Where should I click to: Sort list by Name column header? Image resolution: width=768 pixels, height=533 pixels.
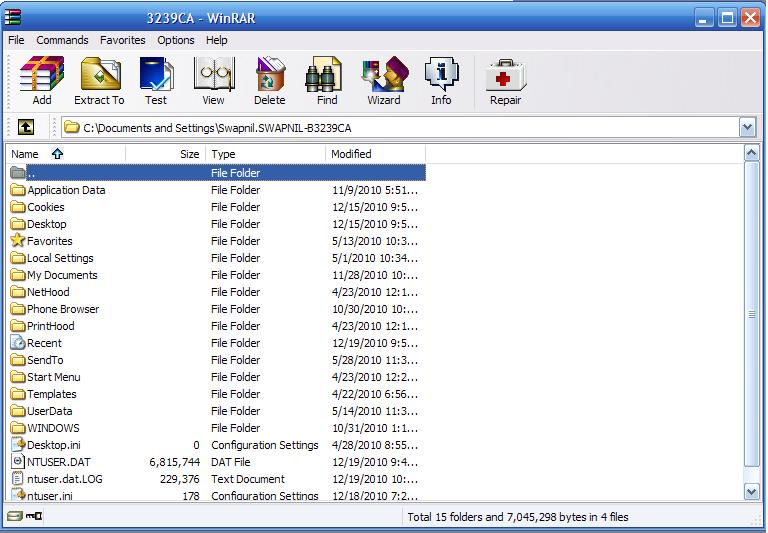click(x=66, y=154)
